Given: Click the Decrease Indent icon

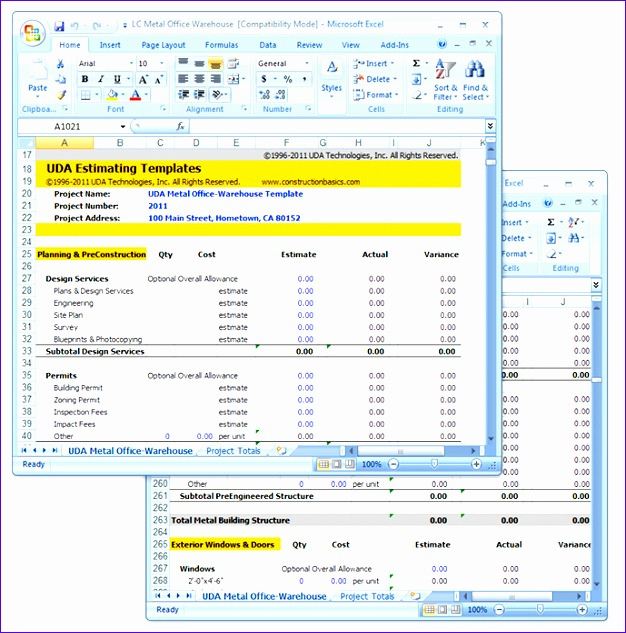Looking at the screenshot, I should tap(184, 95).
